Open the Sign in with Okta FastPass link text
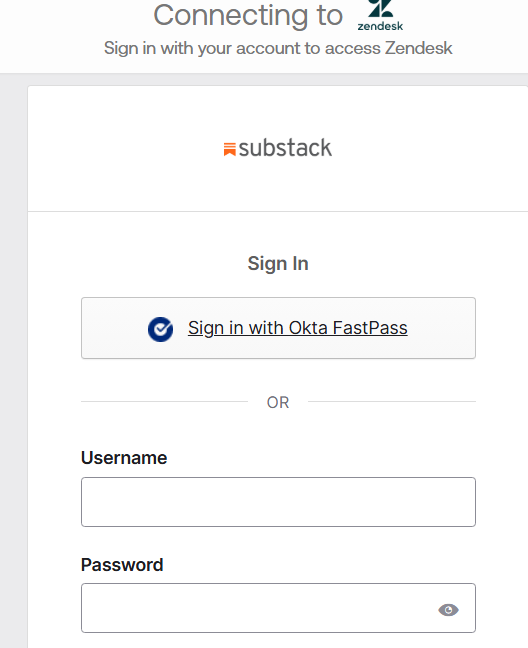 point(297,328)
